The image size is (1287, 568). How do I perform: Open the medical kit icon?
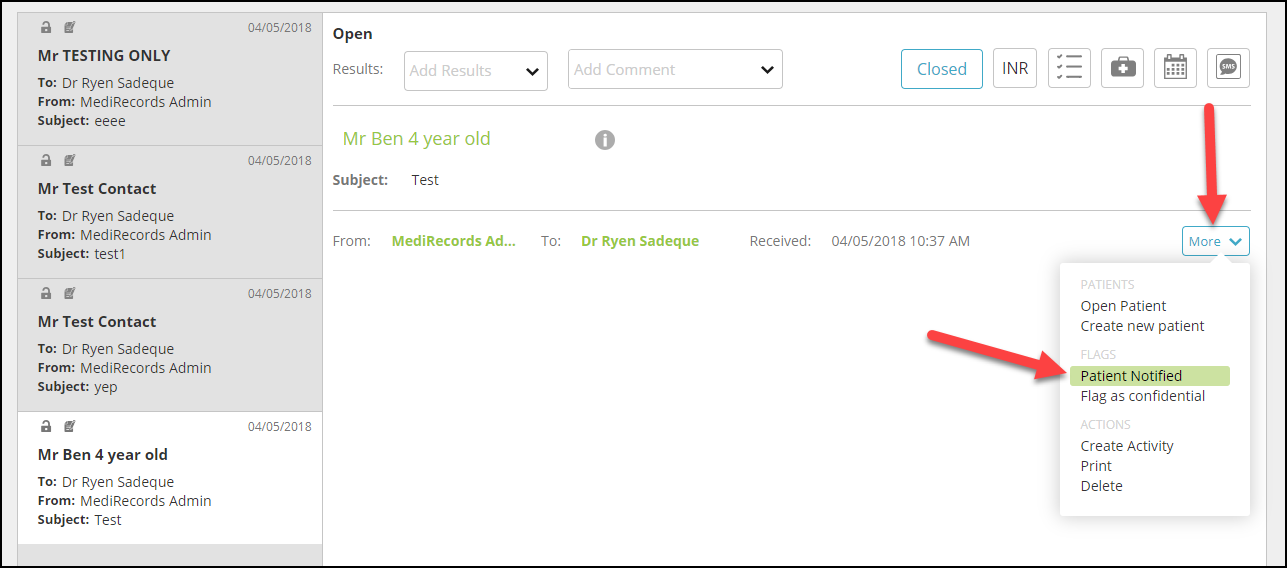pyautogui.click(x=1122, y=68)
